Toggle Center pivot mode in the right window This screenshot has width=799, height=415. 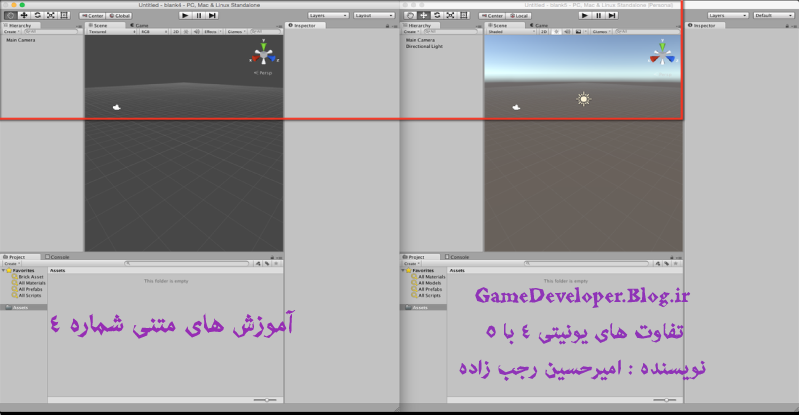click(x=492, y=16)
